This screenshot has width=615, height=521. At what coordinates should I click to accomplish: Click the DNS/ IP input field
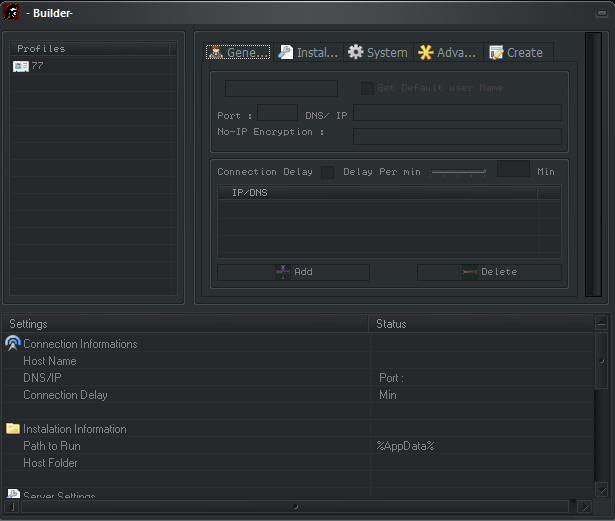(x=457, y=113)
